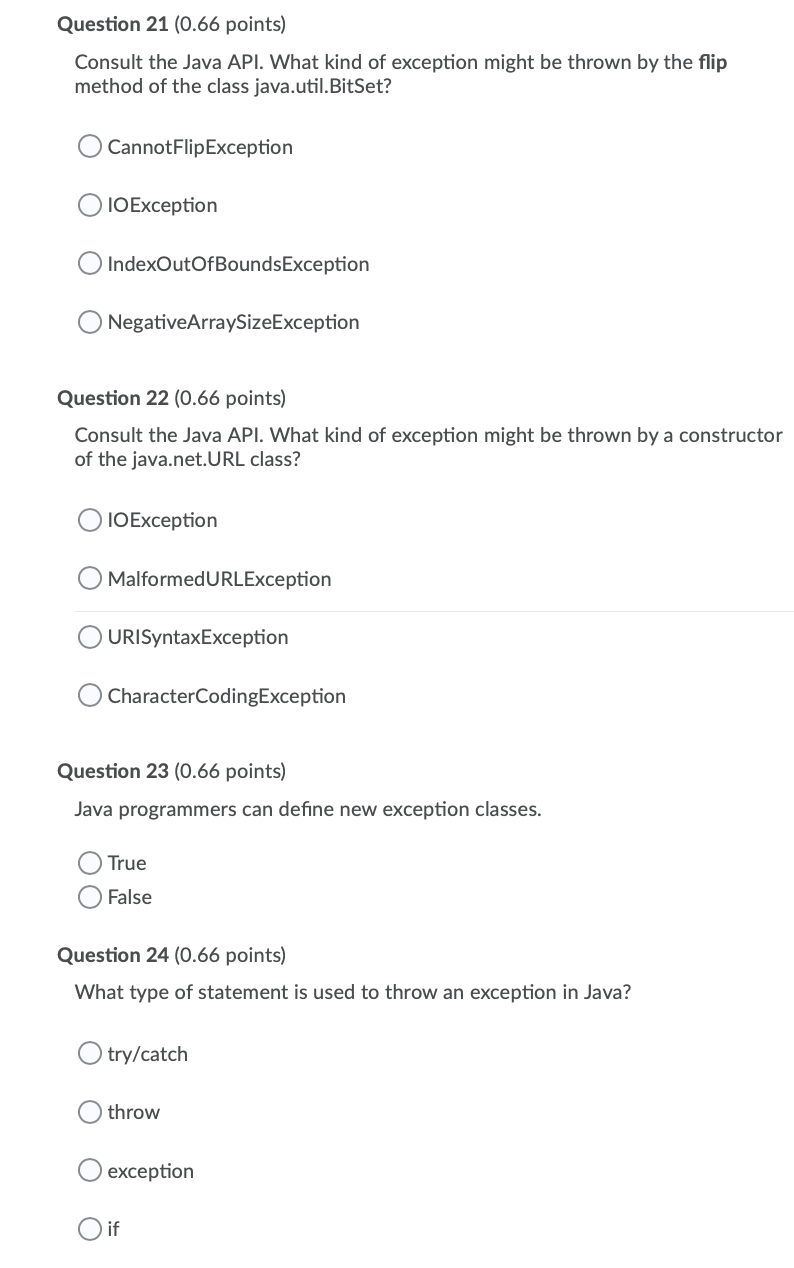Select try/catch for Question 24
Viewport: 794px width, 1268px height.
[89, 1053]
